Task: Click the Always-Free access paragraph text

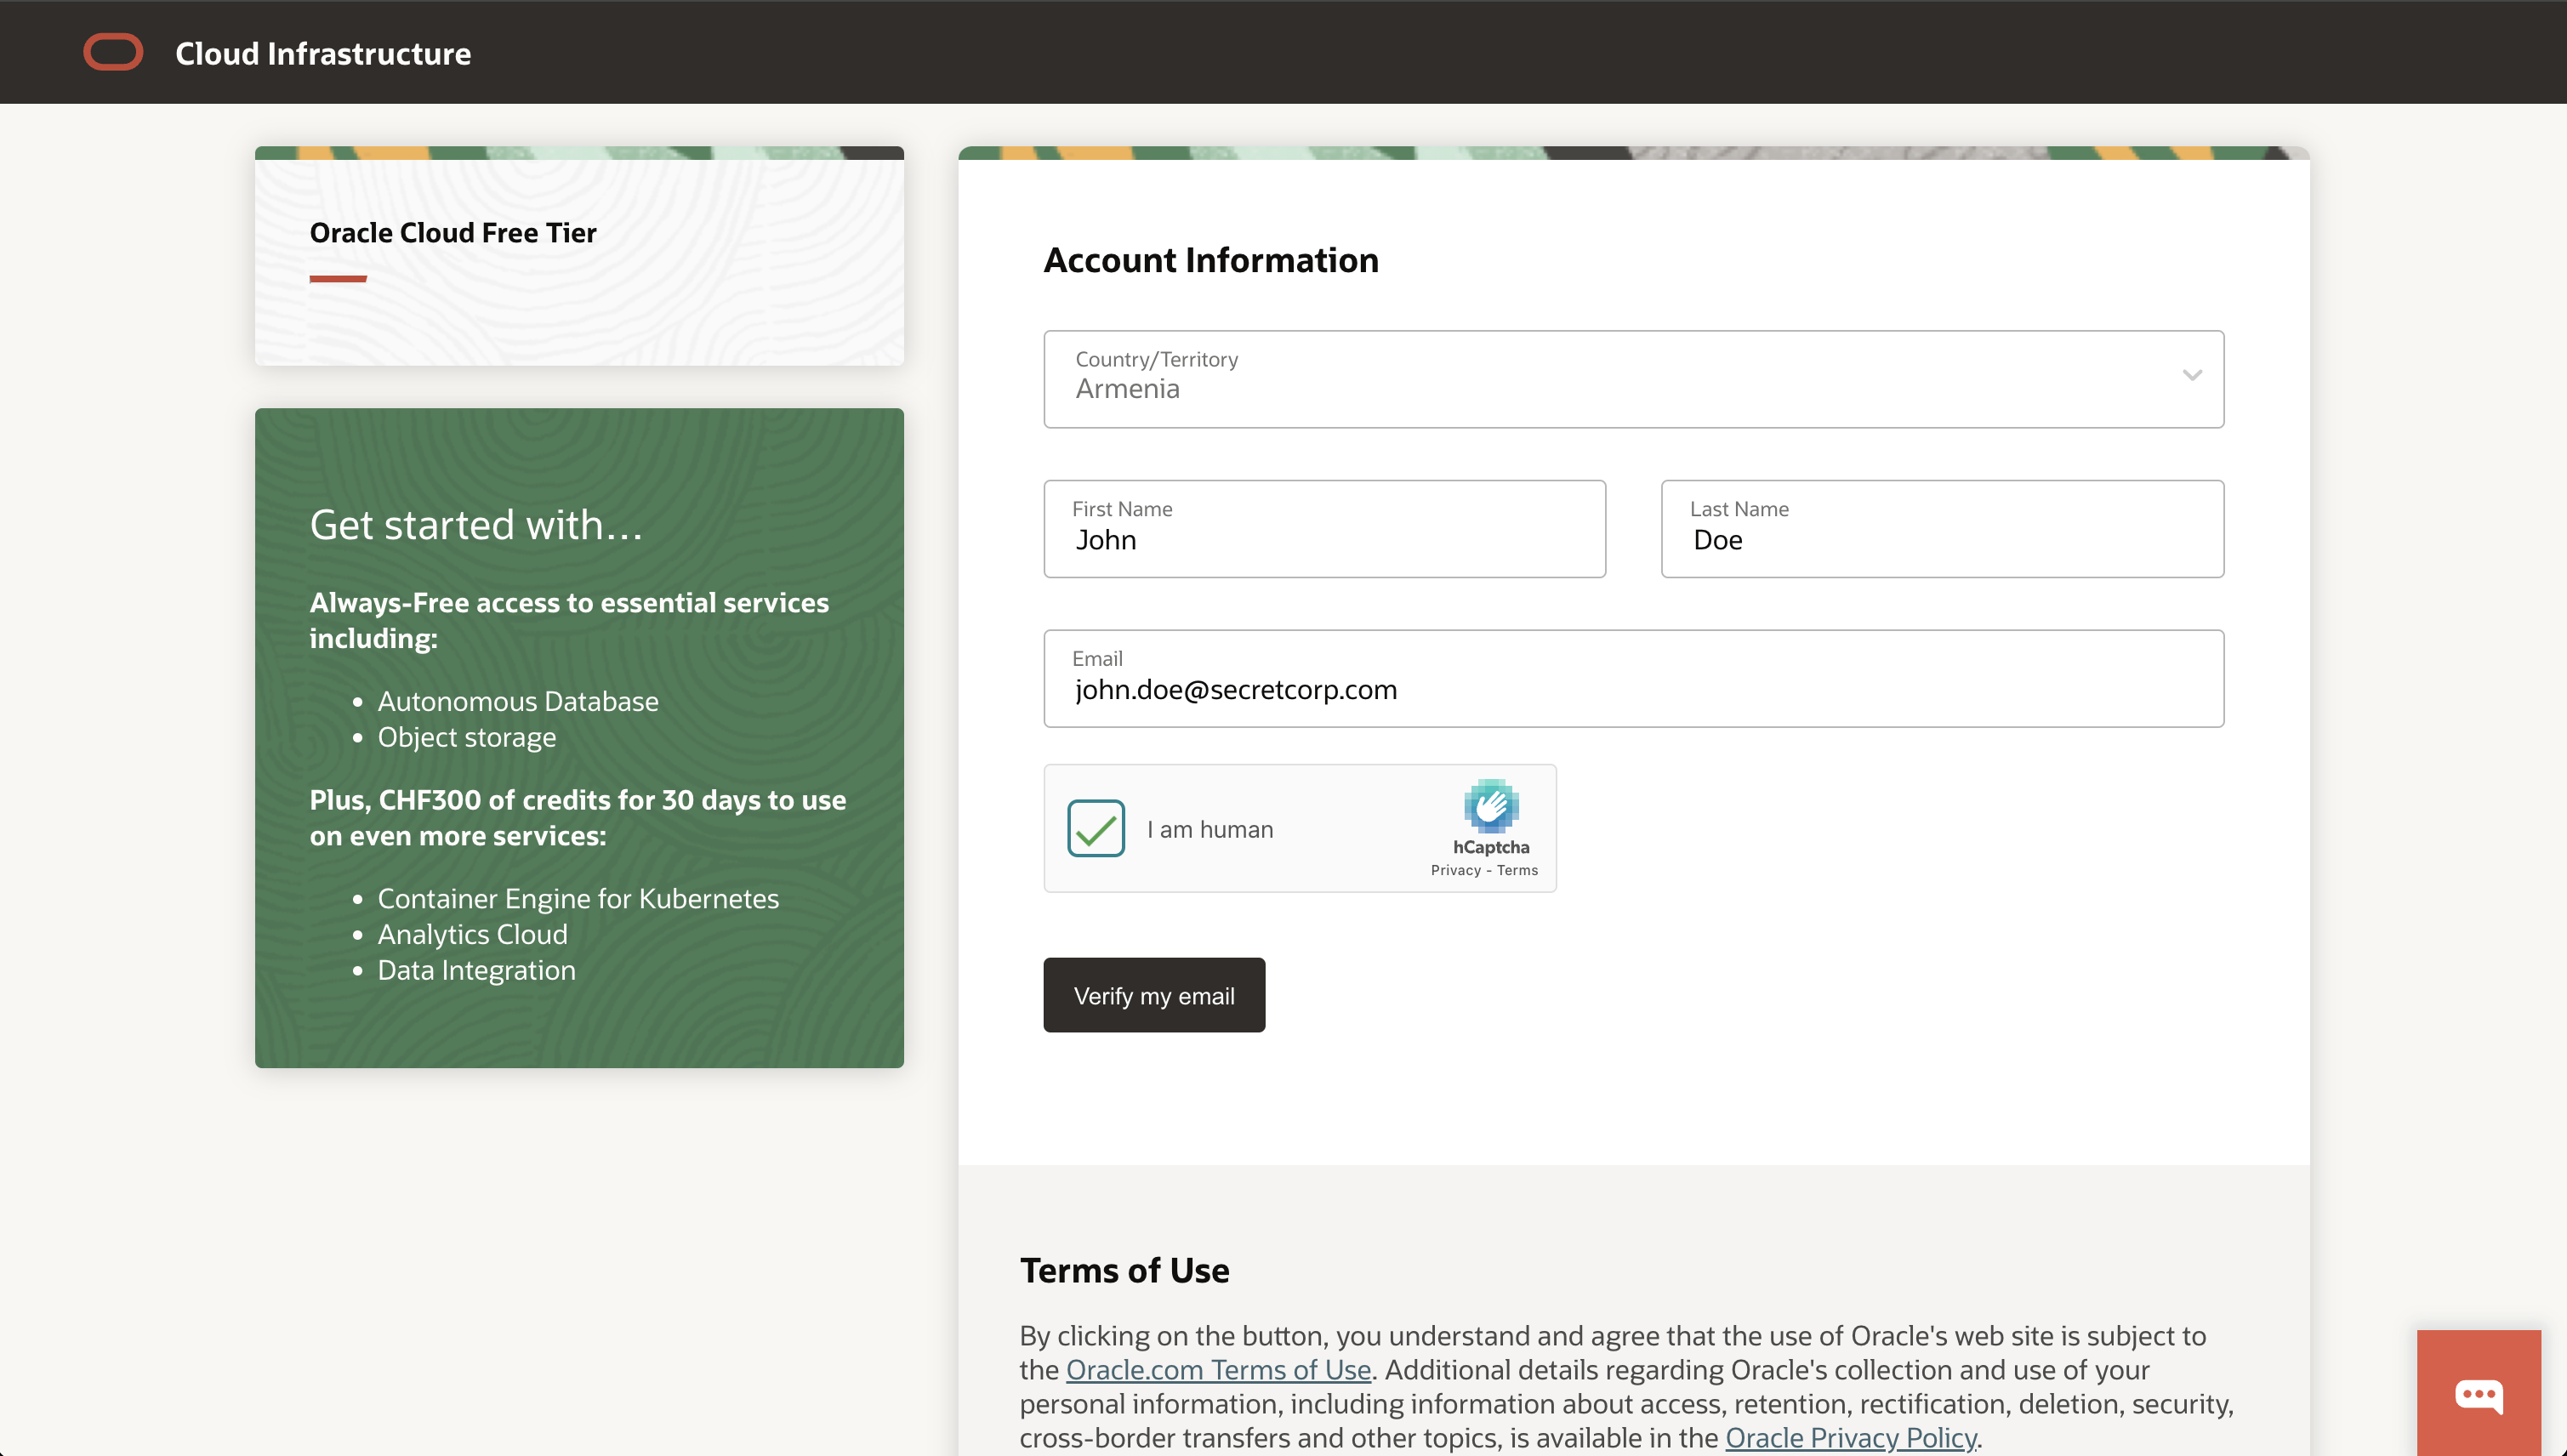Action: coord(568,620)
